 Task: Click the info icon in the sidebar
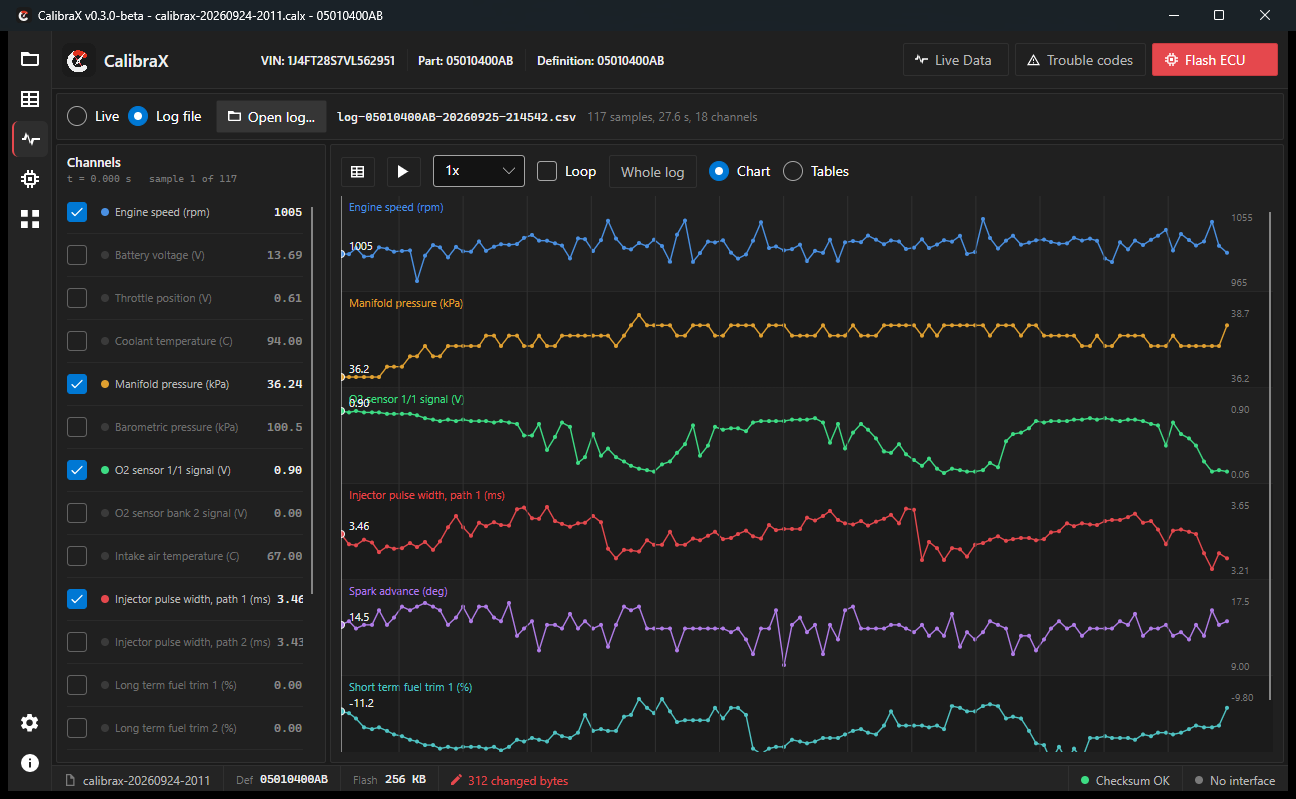30,763
